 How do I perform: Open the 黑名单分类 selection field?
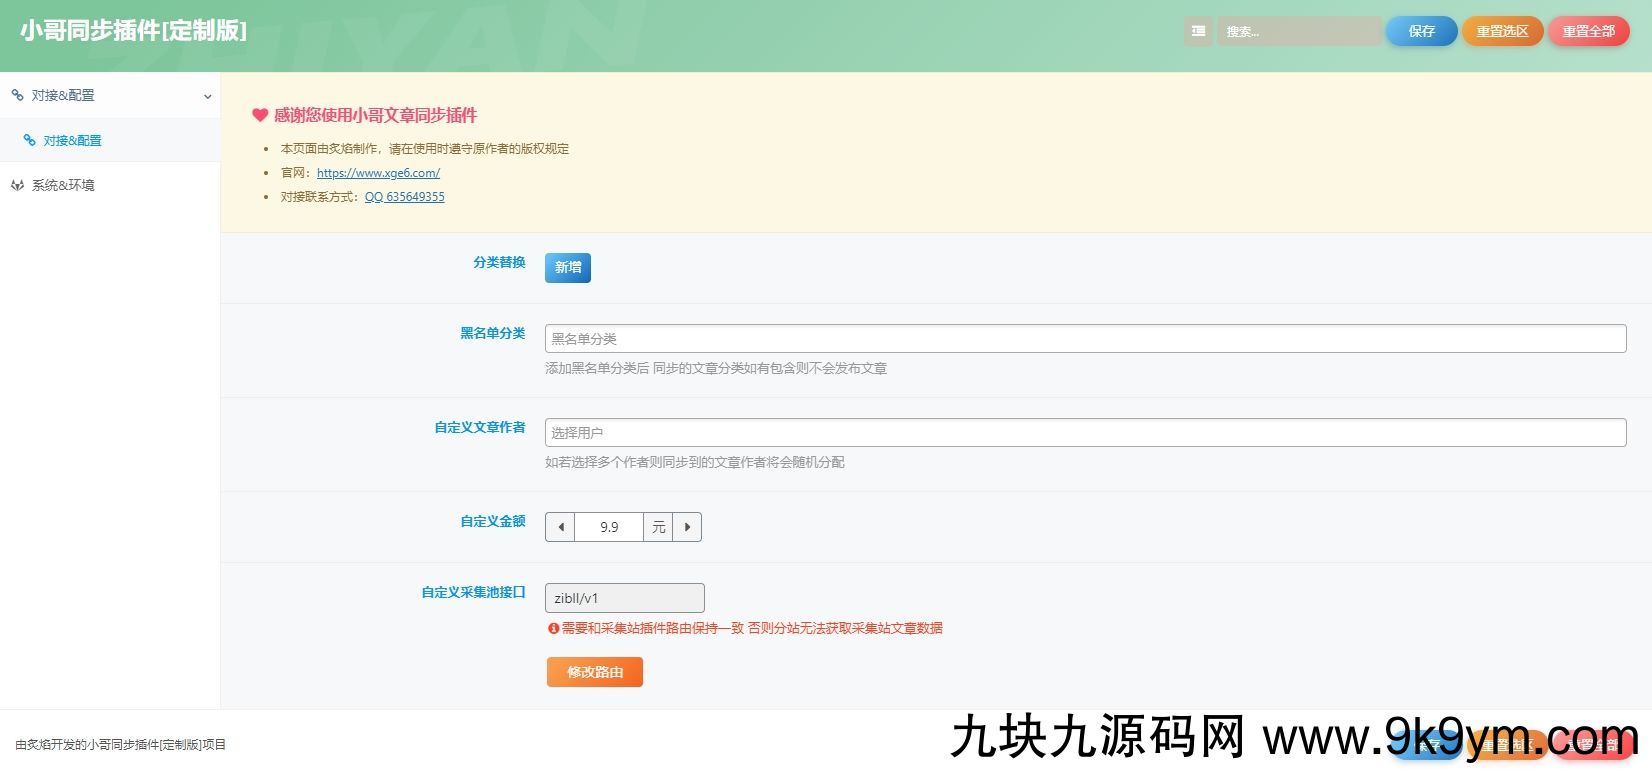pos(1085,339)
